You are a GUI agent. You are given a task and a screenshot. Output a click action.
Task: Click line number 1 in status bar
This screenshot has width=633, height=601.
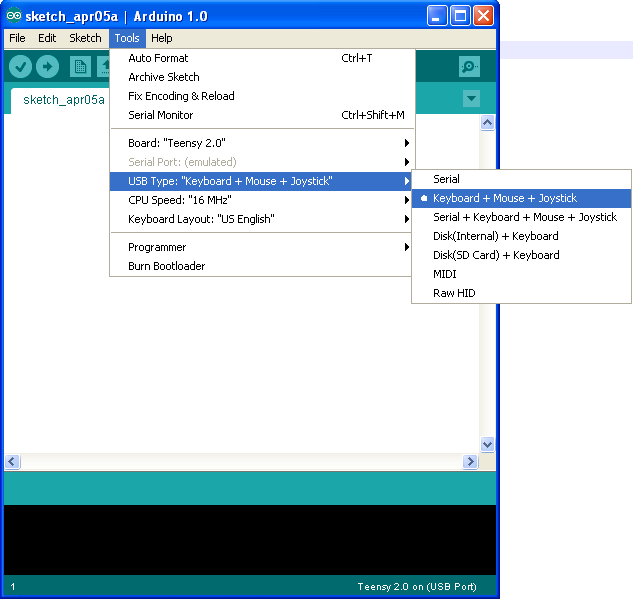click(13, 586)
